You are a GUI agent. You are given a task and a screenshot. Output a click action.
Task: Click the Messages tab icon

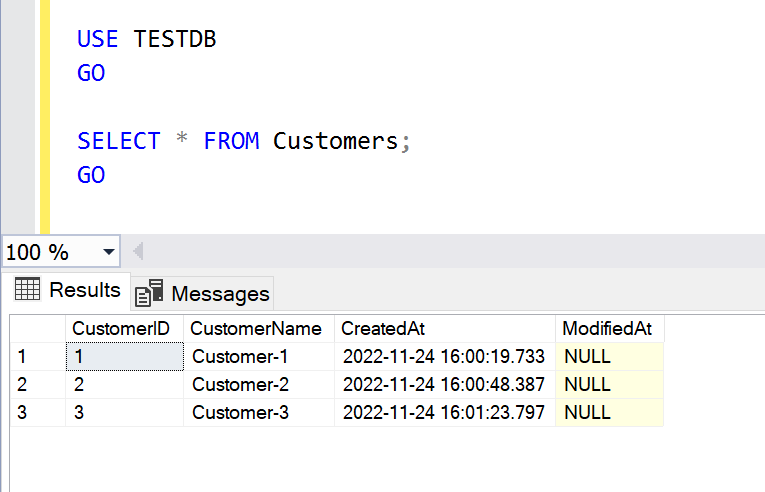[149, 292]
